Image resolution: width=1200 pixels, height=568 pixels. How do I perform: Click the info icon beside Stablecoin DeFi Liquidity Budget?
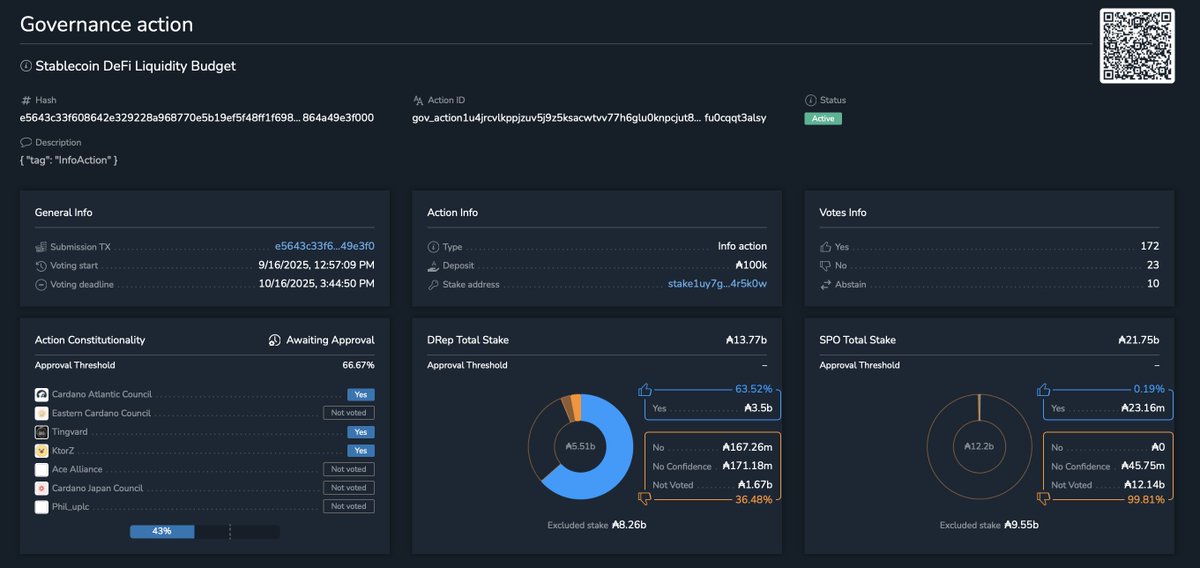click(x=26, y=66)
